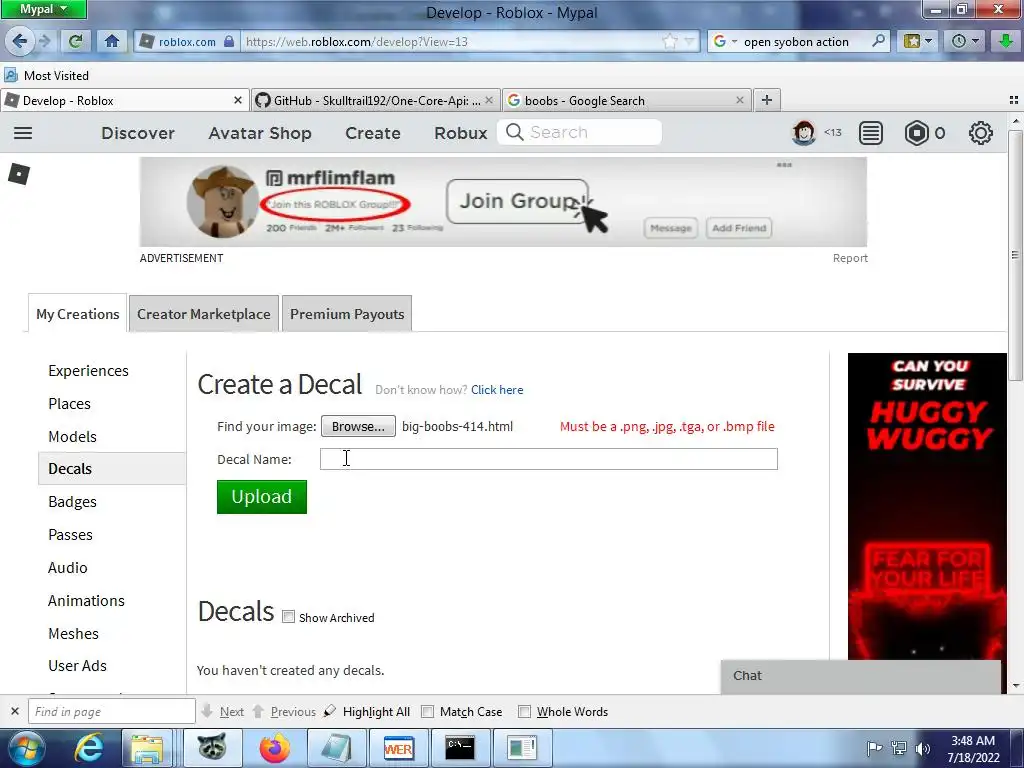Open the Roblox settings gear
The height and width of the screenshot is (768, 1024).
click(x=980, y=133)
